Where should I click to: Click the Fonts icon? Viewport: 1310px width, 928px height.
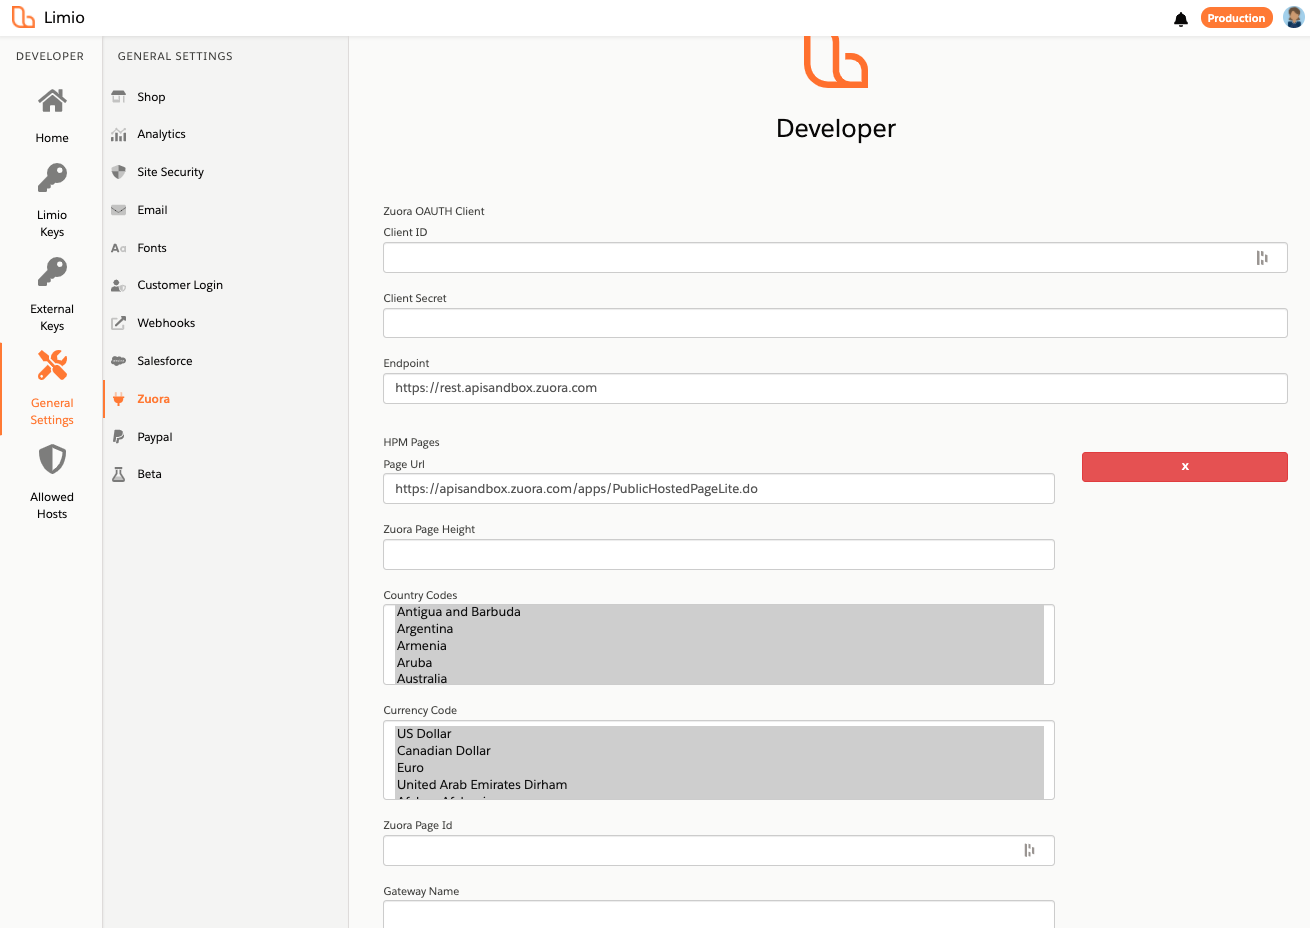[118, 248]
